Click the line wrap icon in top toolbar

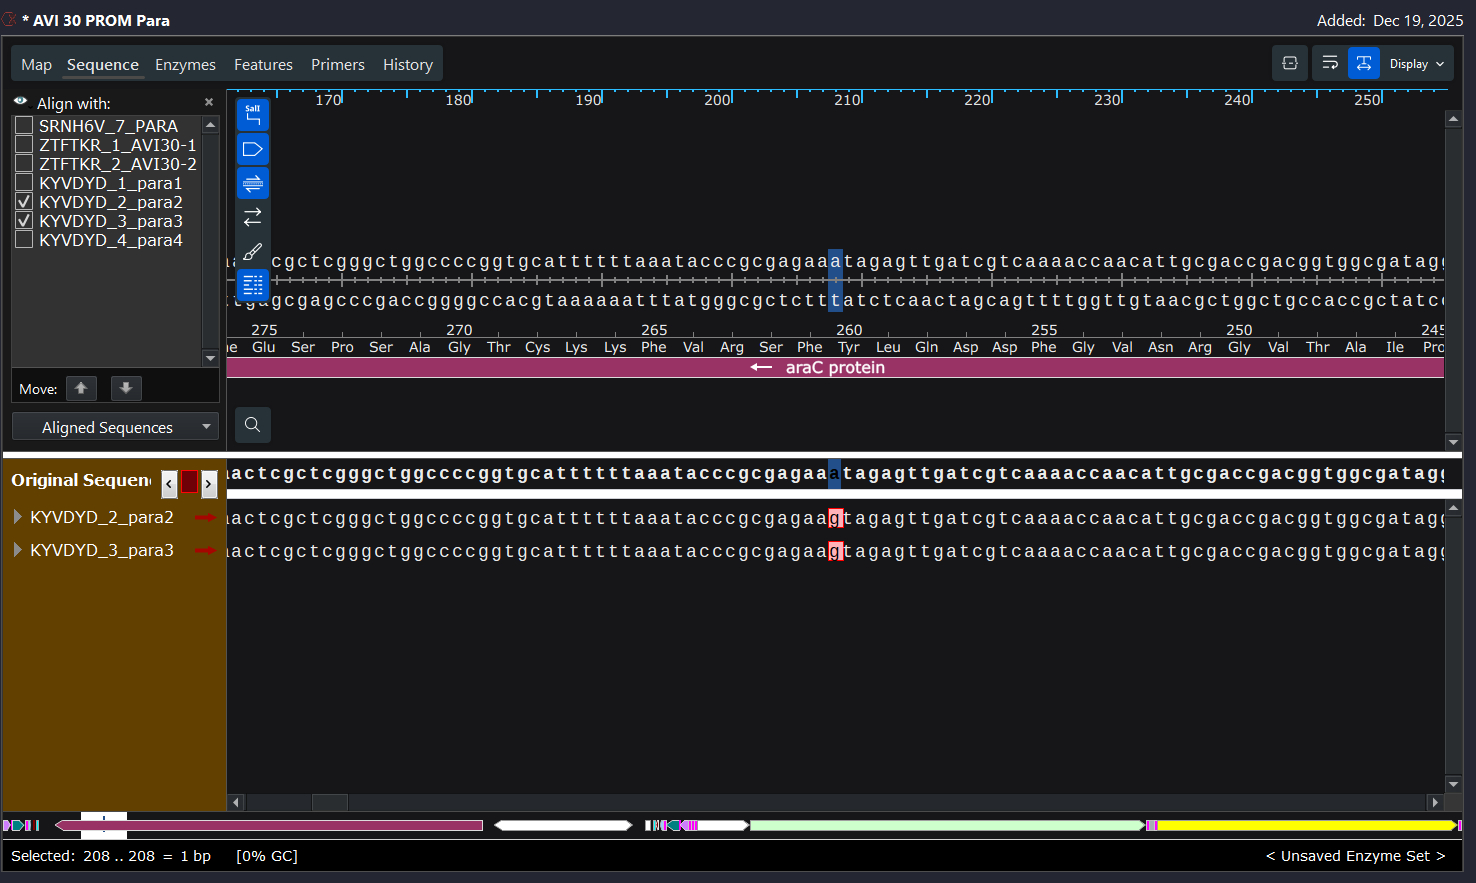coord(1330,63)
